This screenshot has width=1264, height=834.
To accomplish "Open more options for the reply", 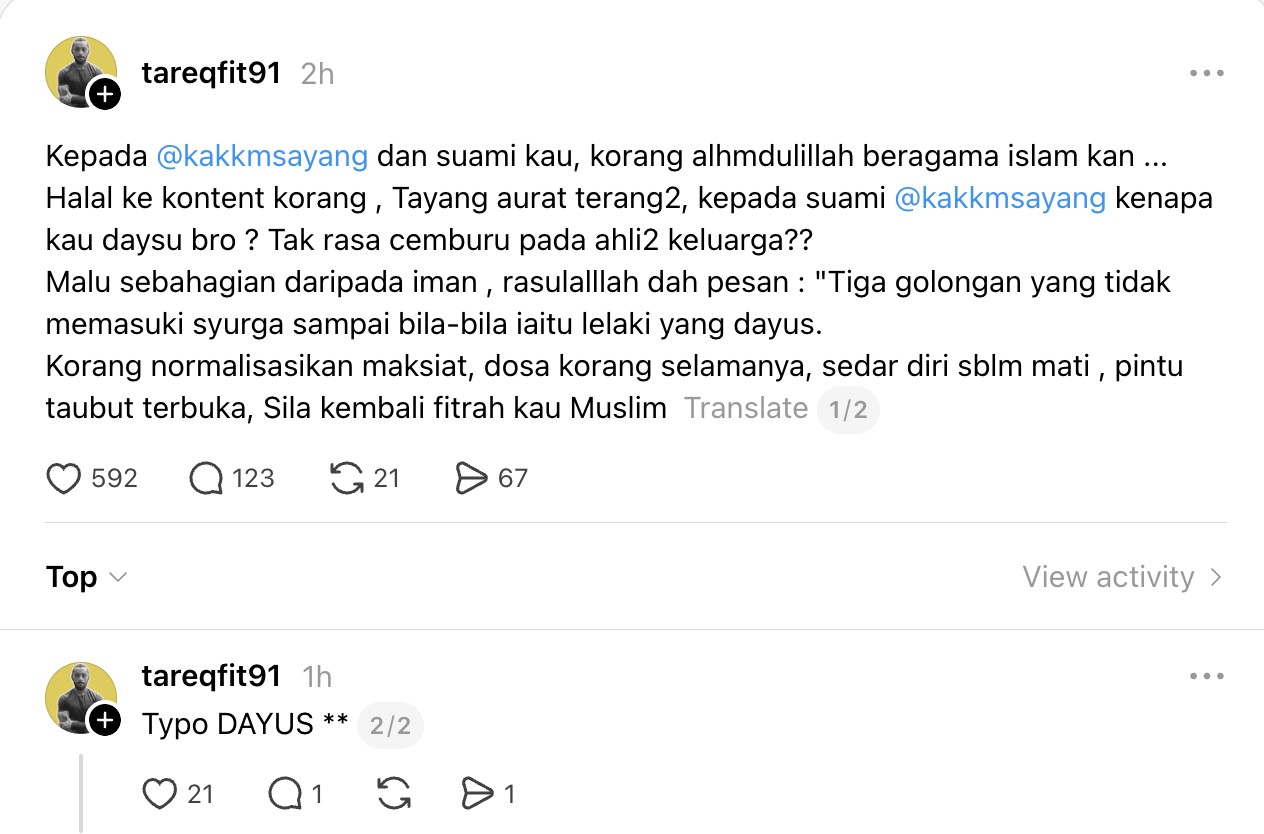I will [1206, 677].
